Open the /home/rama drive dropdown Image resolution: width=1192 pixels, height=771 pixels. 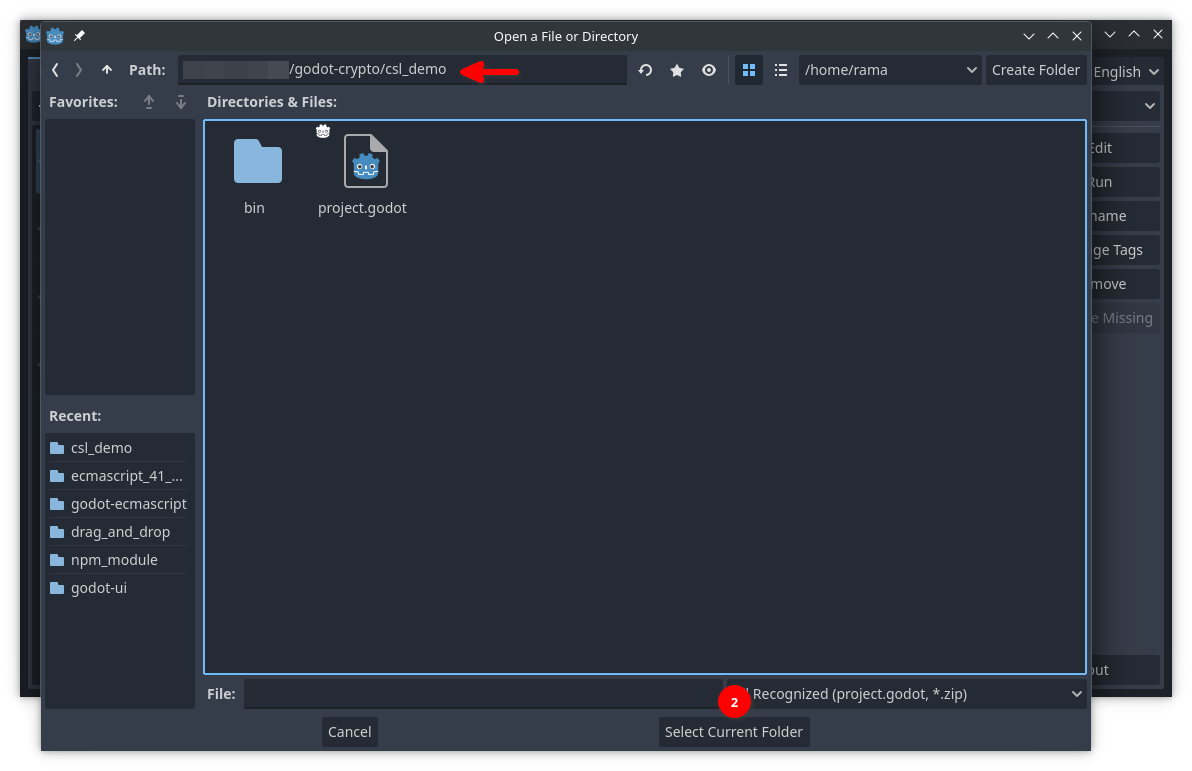889,70
